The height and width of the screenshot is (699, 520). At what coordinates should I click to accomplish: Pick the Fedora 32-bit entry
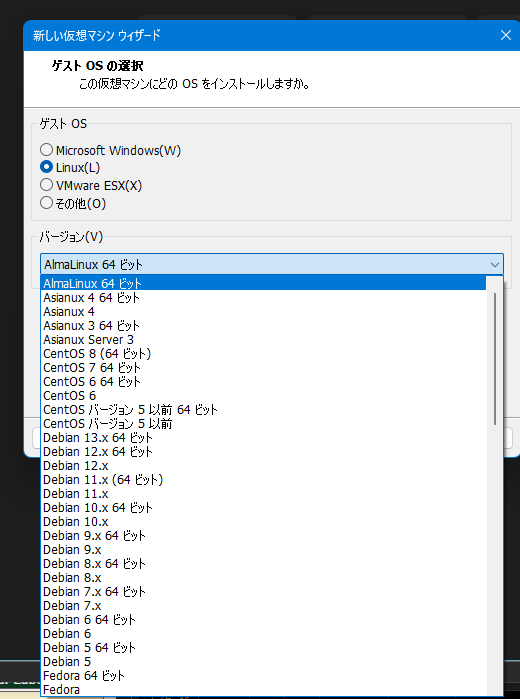point(263,690)
